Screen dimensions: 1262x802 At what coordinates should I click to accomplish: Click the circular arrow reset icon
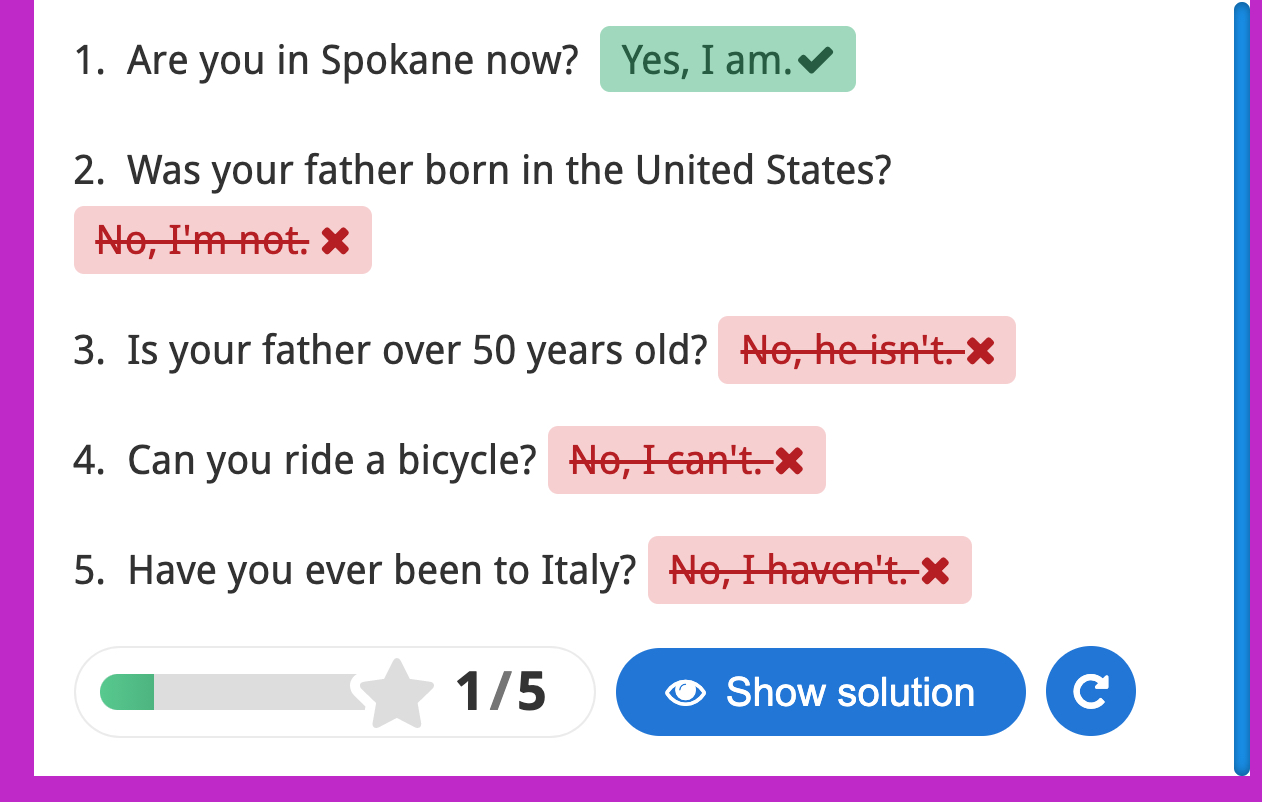coord(1090,692)
